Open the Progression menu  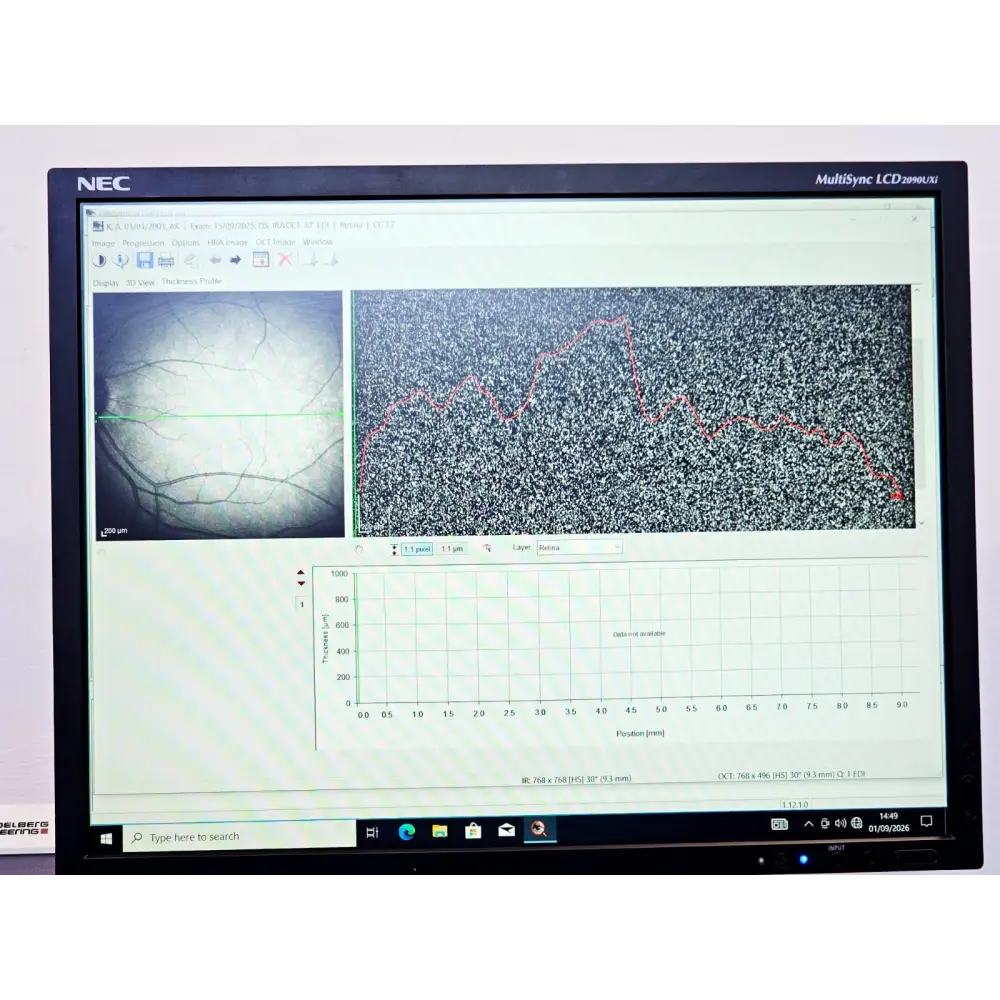point(143,243)
